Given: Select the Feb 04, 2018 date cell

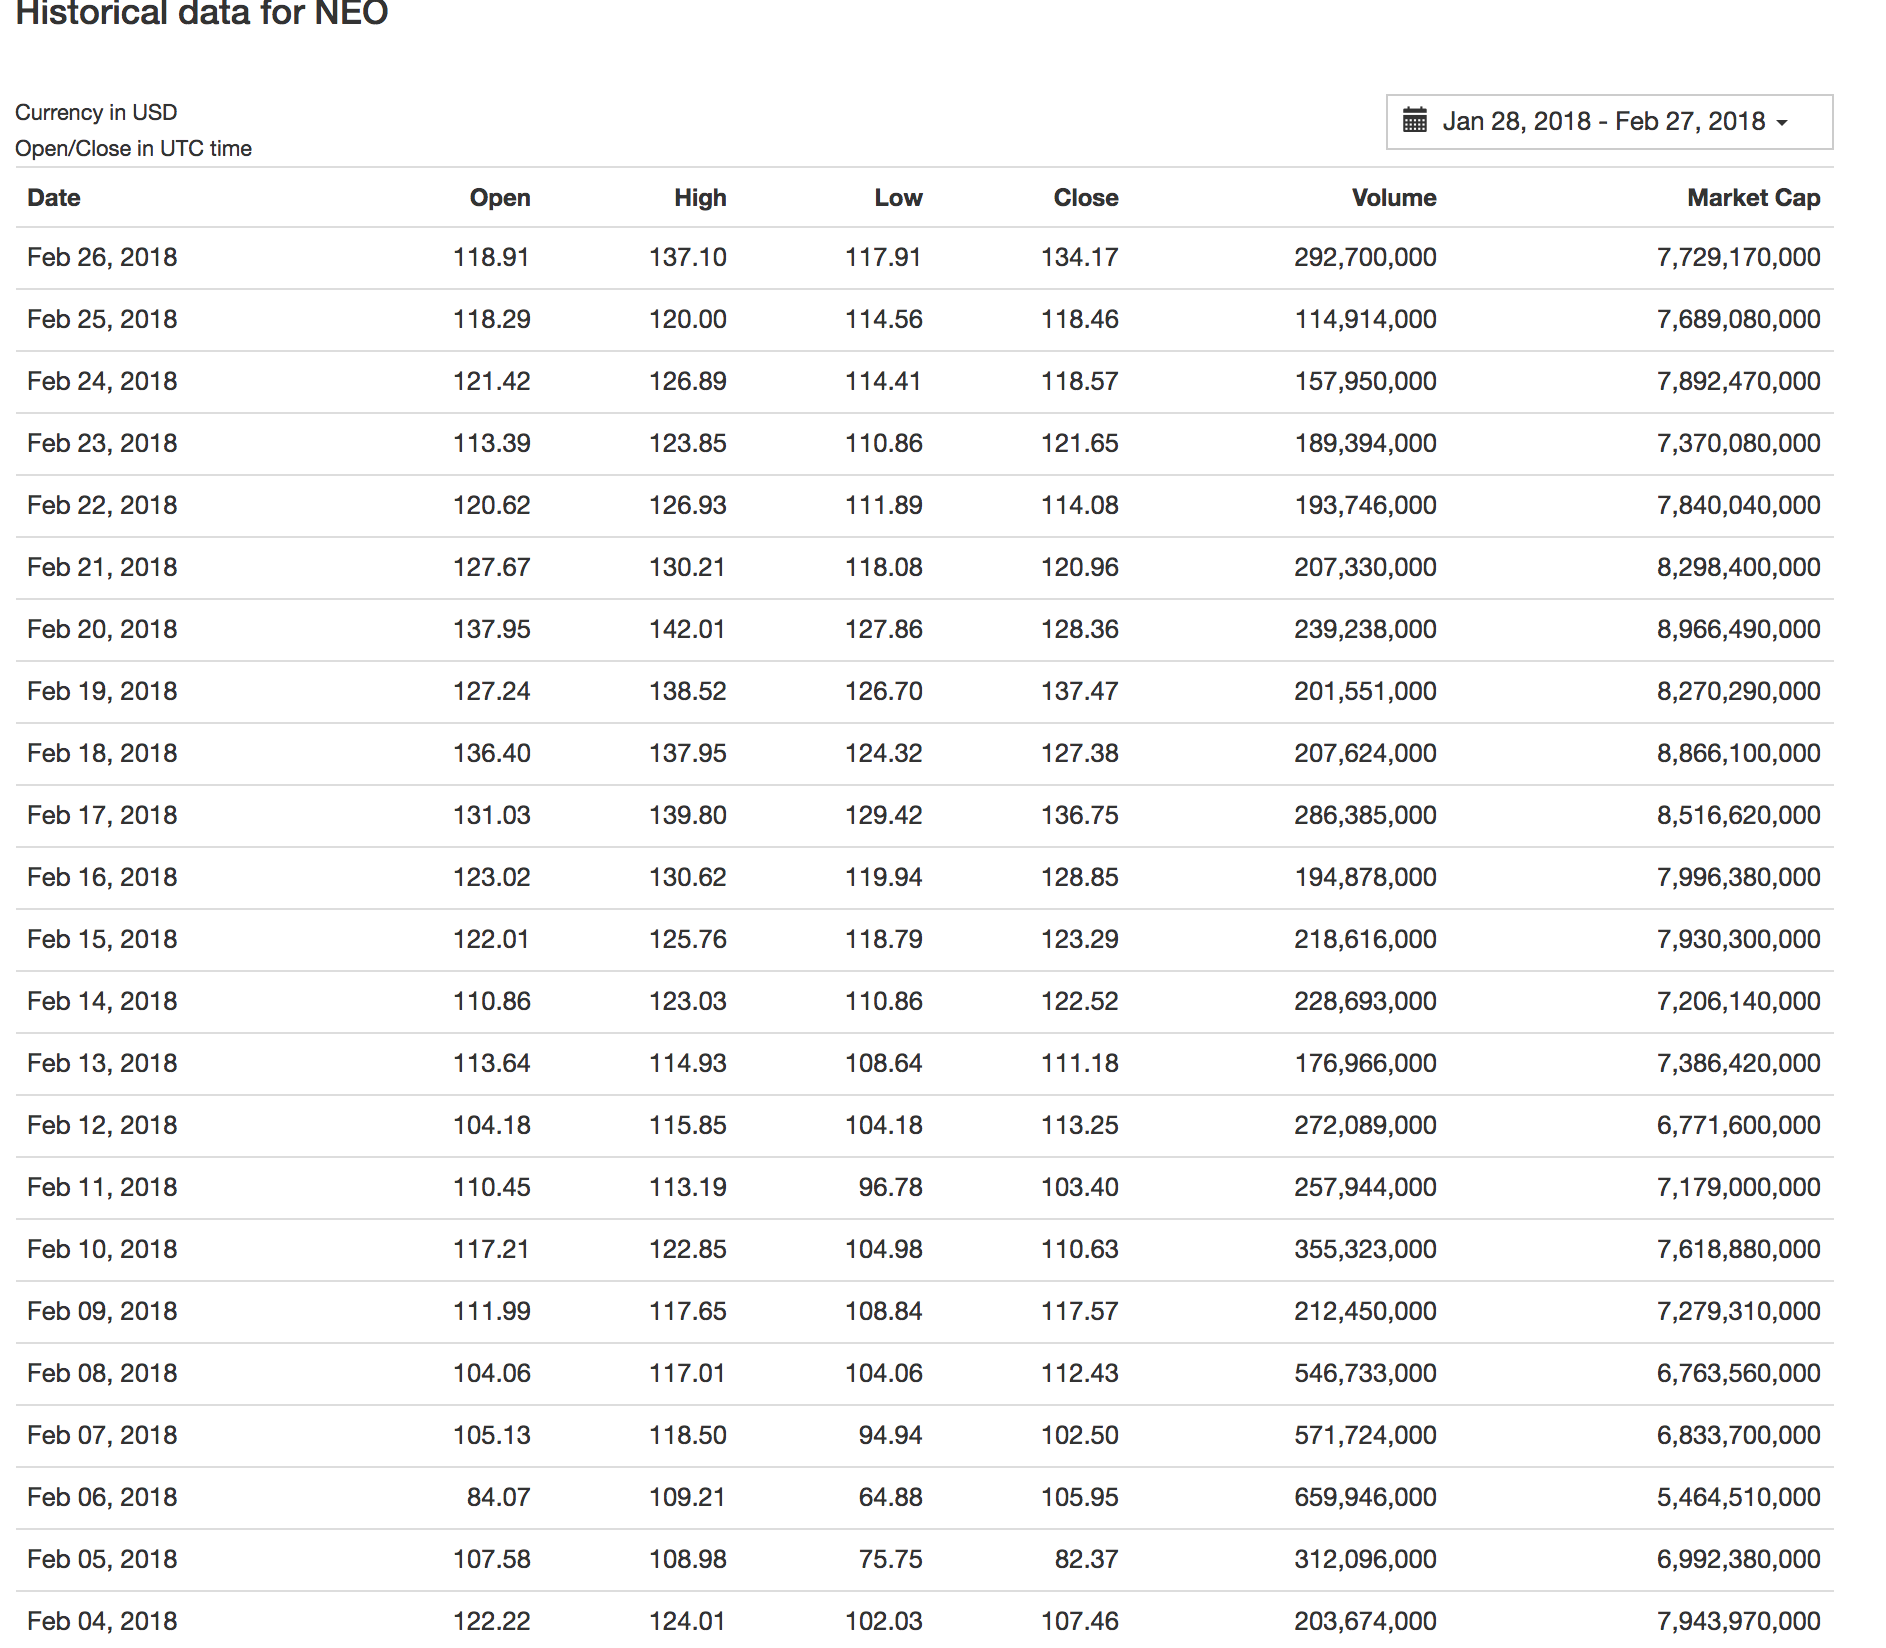Looking at the screenshot, I should pos(102,1622).
